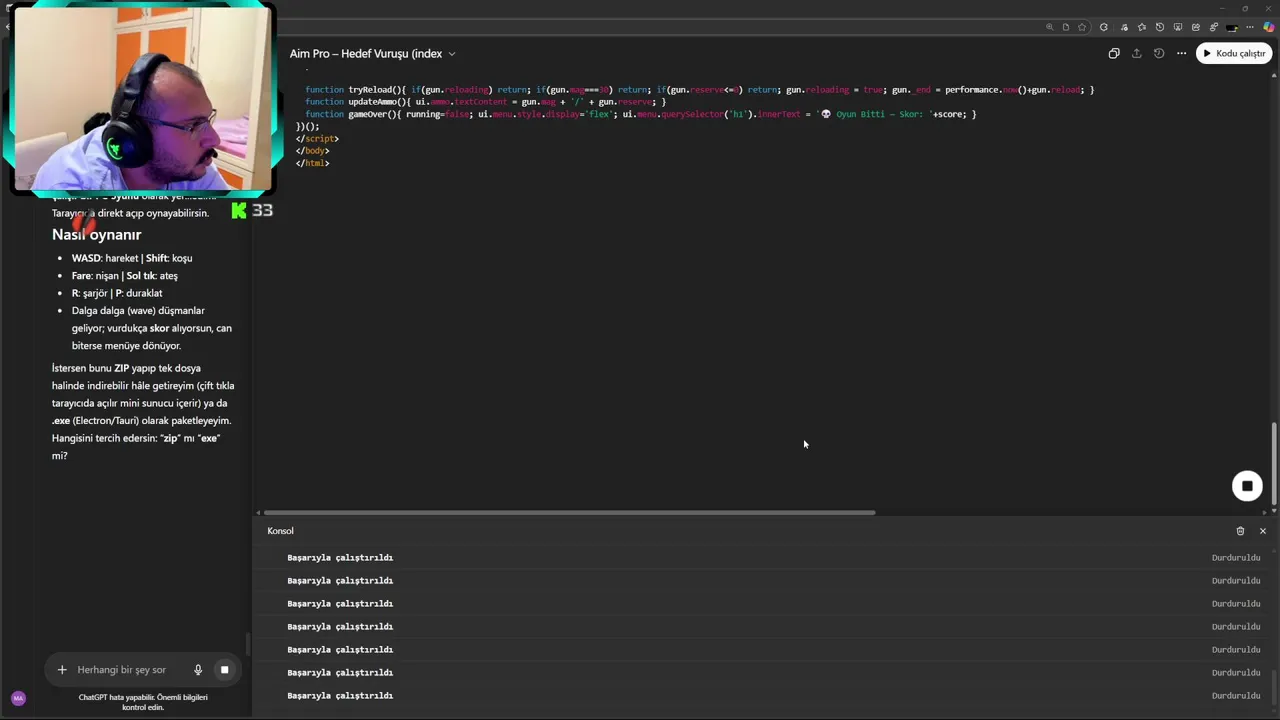Open the canvas more options ellipsis
The width and height of the screenshot is (1280, 720).
click(x=1181, y=53)
